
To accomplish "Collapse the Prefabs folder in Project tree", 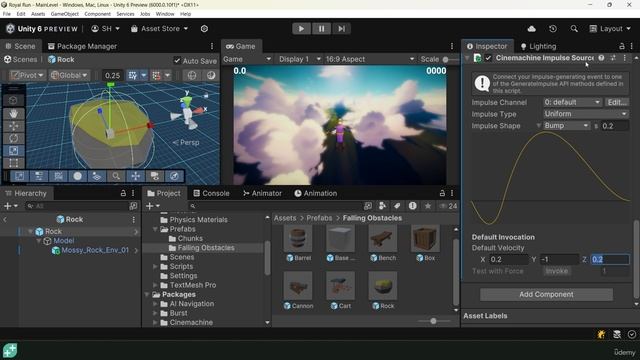I will (x=155, y=229).
